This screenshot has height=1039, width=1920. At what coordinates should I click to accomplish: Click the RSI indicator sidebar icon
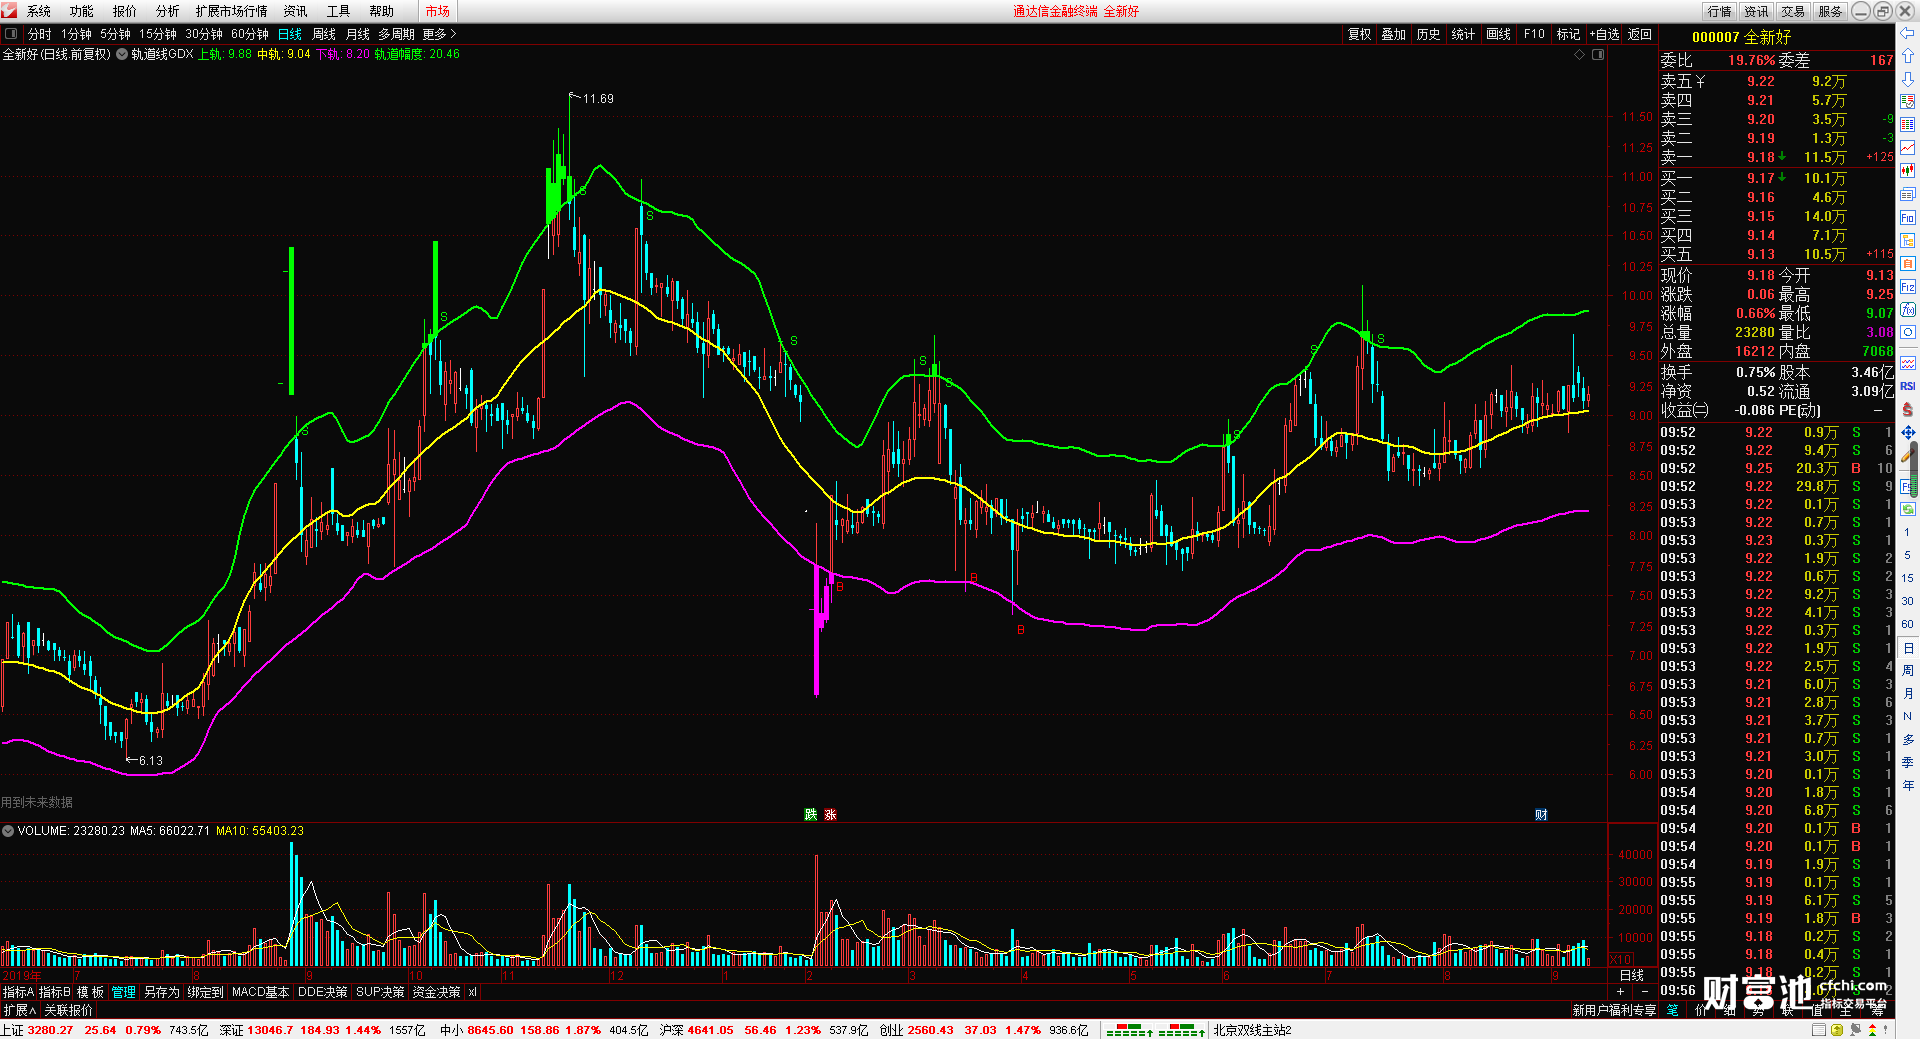pos(1908,386)
